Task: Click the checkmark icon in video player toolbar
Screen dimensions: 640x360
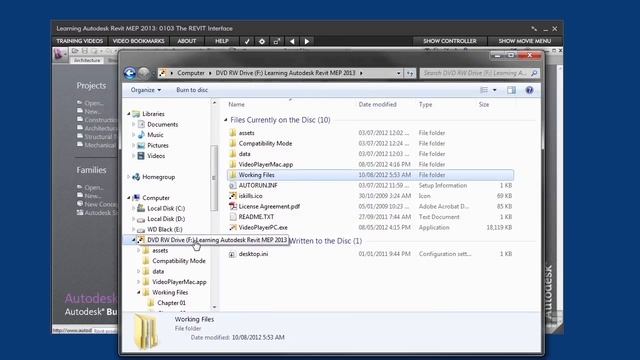Action: [247, 41]
